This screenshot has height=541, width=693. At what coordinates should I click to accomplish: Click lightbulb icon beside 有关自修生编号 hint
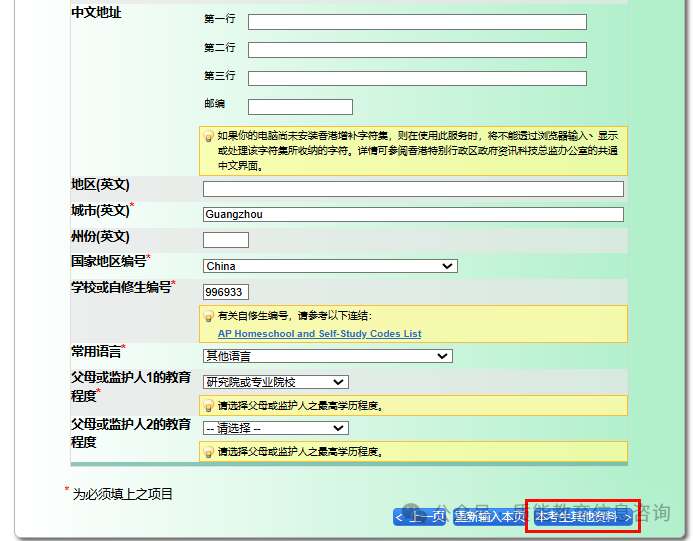tap(208, 316)
